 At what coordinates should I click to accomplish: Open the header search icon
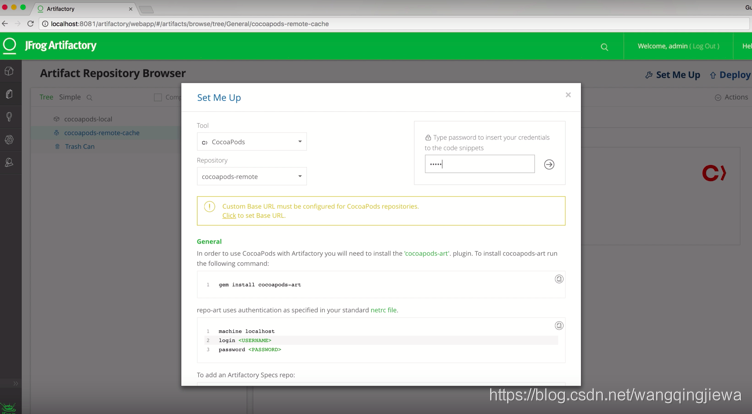(604, 47)
